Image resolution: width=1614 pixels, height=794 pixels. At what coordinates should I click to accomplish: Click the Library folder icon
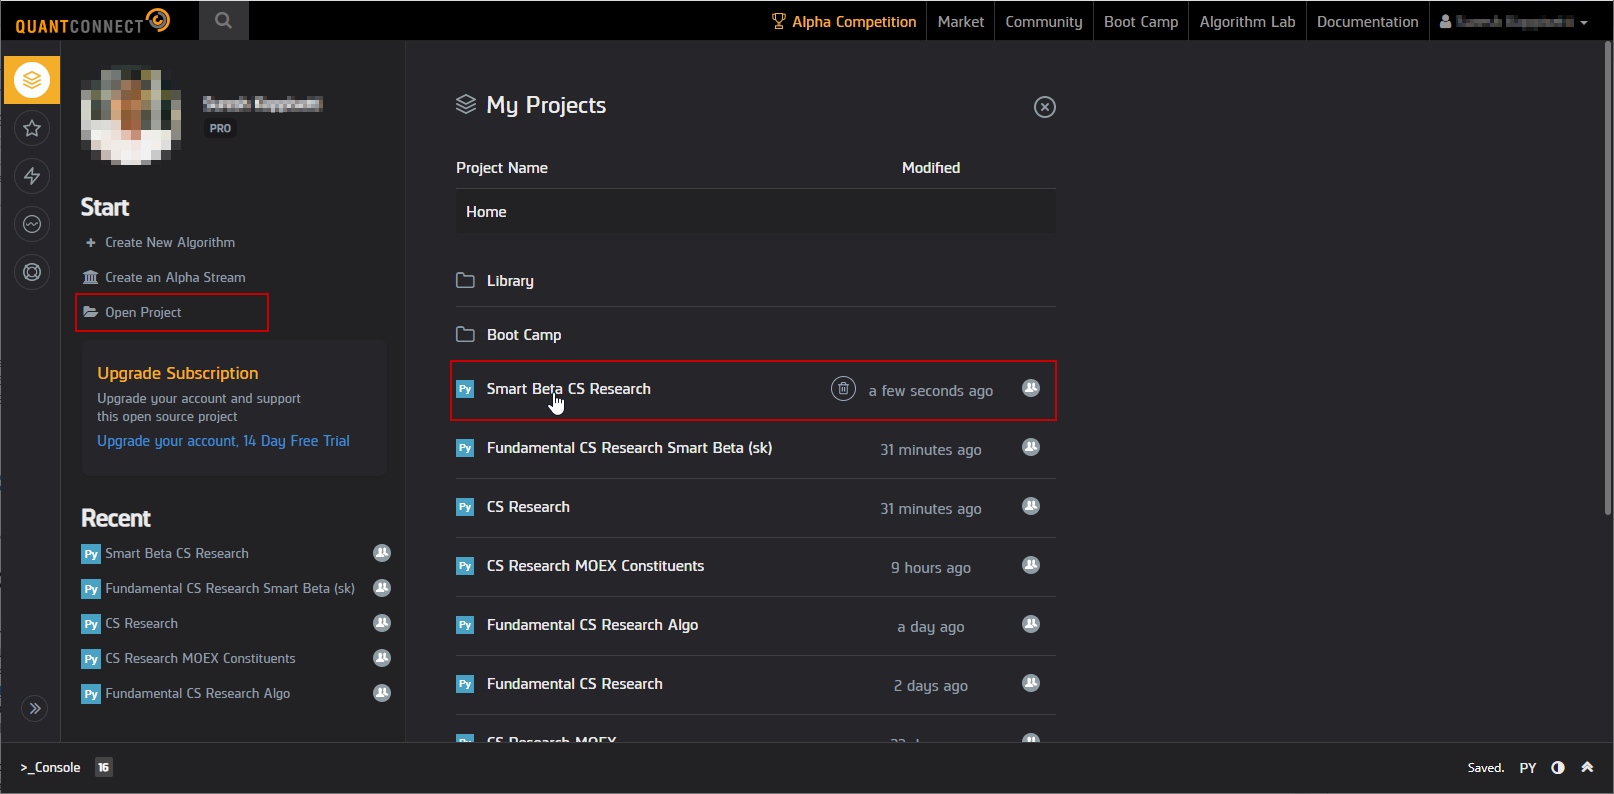465,280
